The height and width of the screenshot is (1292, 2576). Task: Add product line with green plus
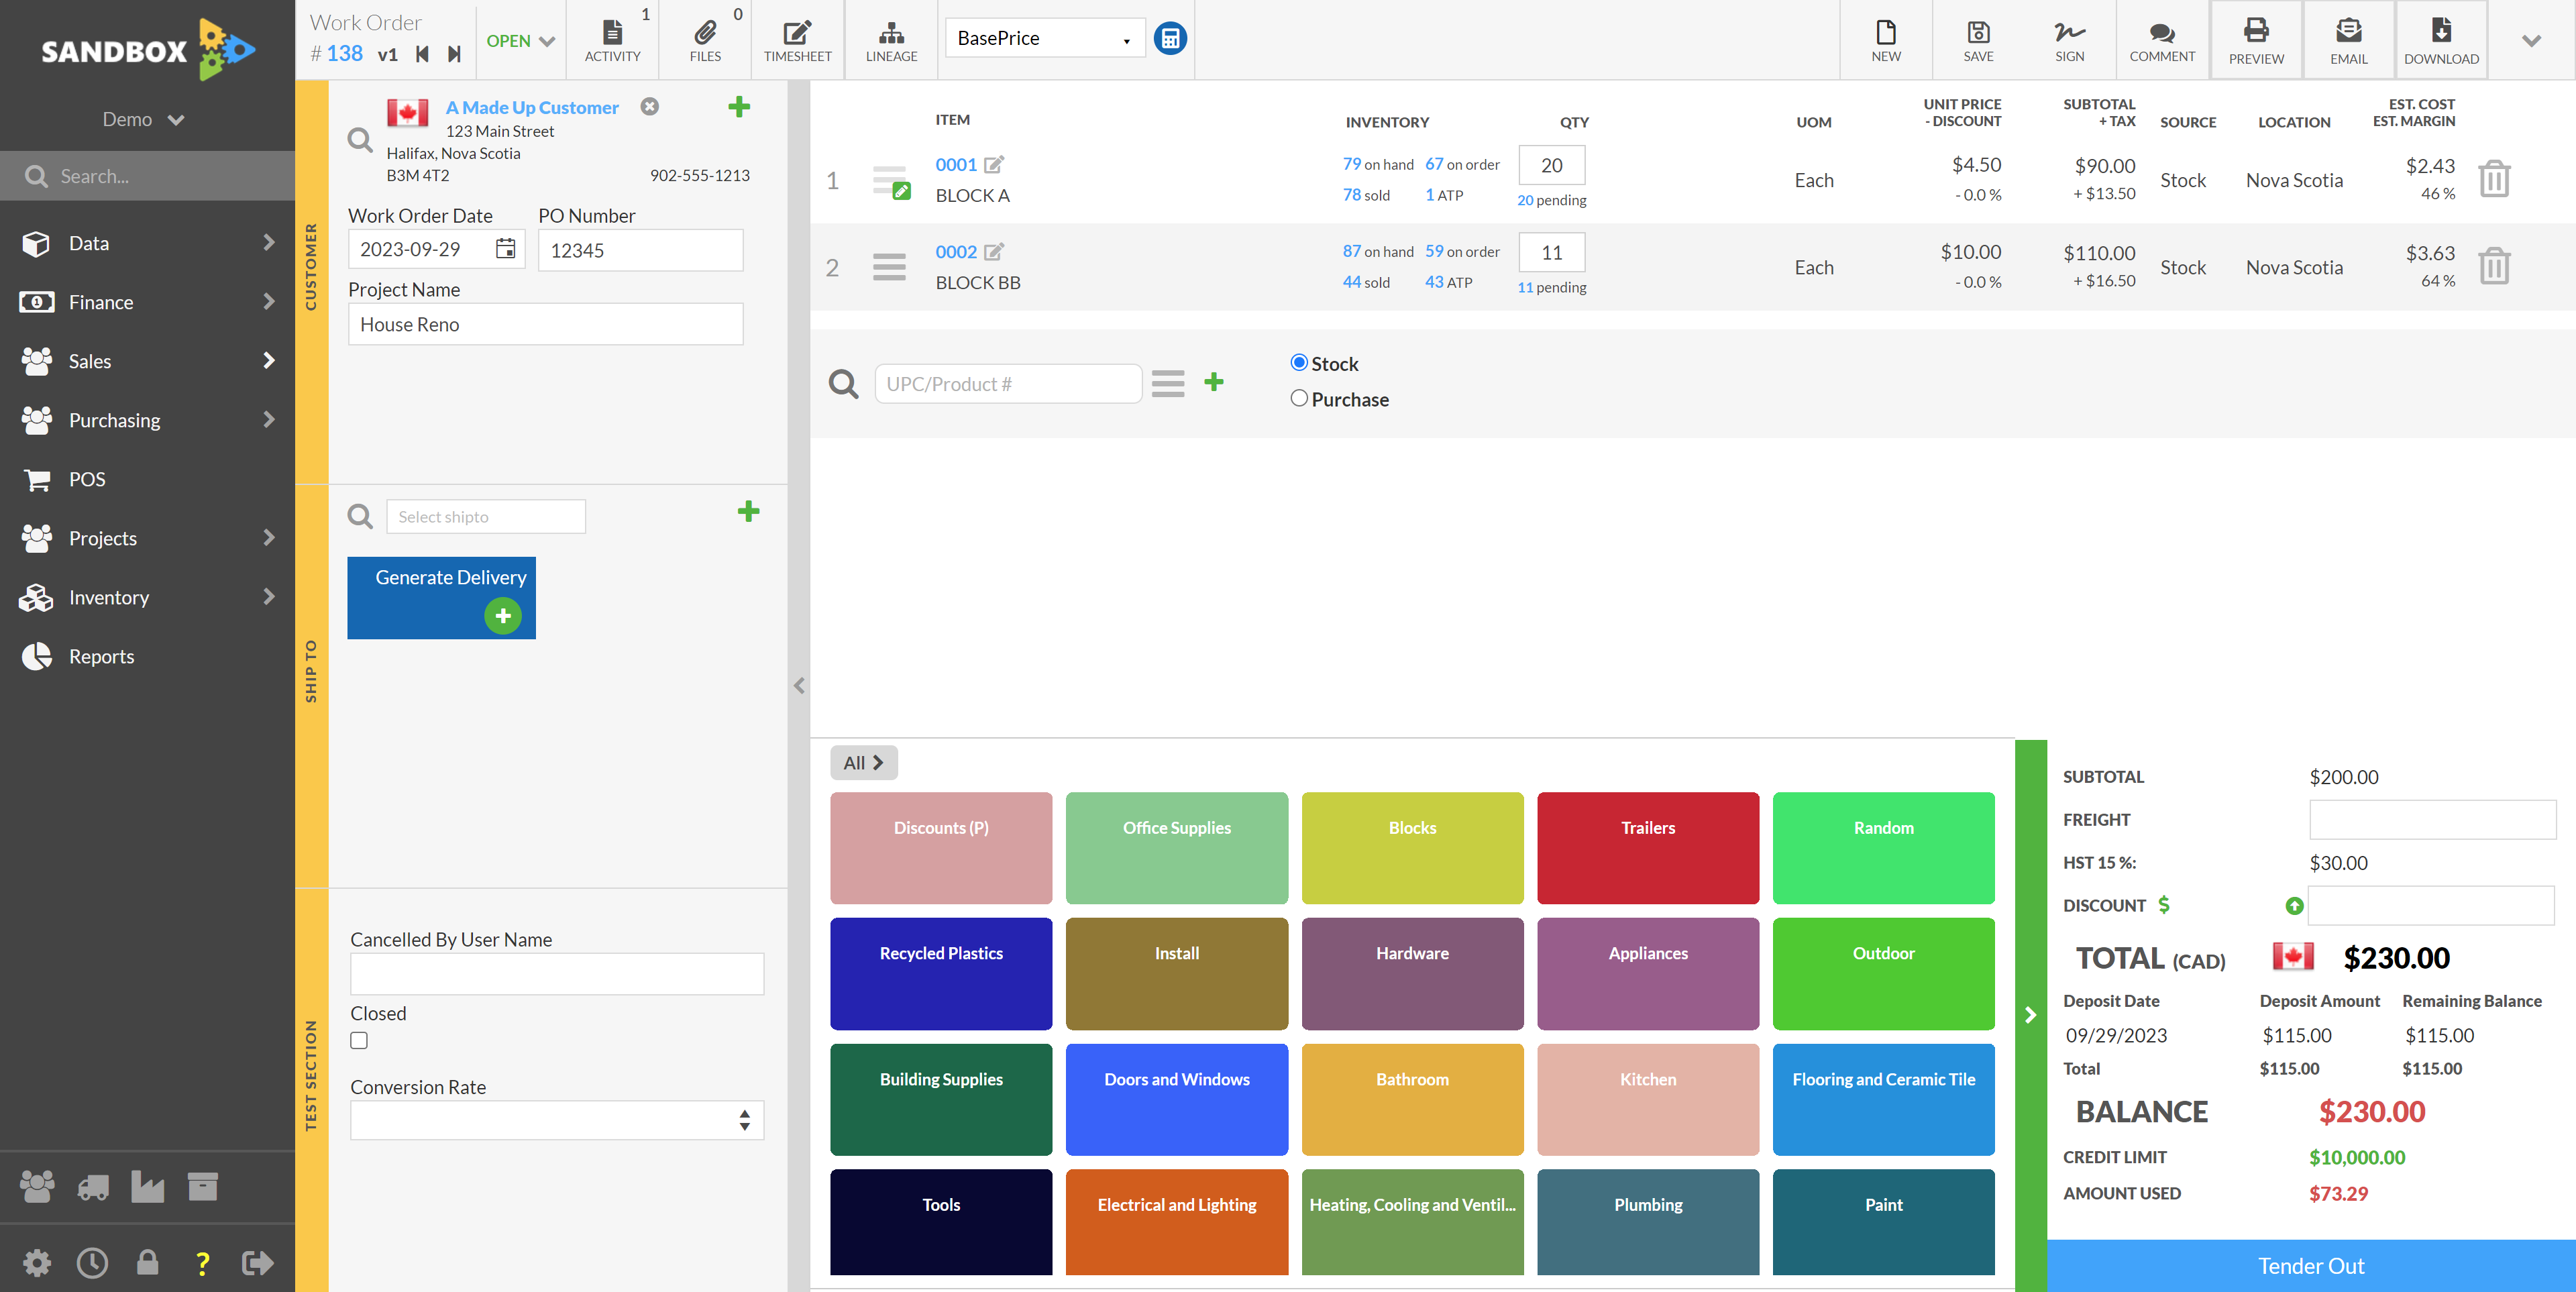point(1214,382)
